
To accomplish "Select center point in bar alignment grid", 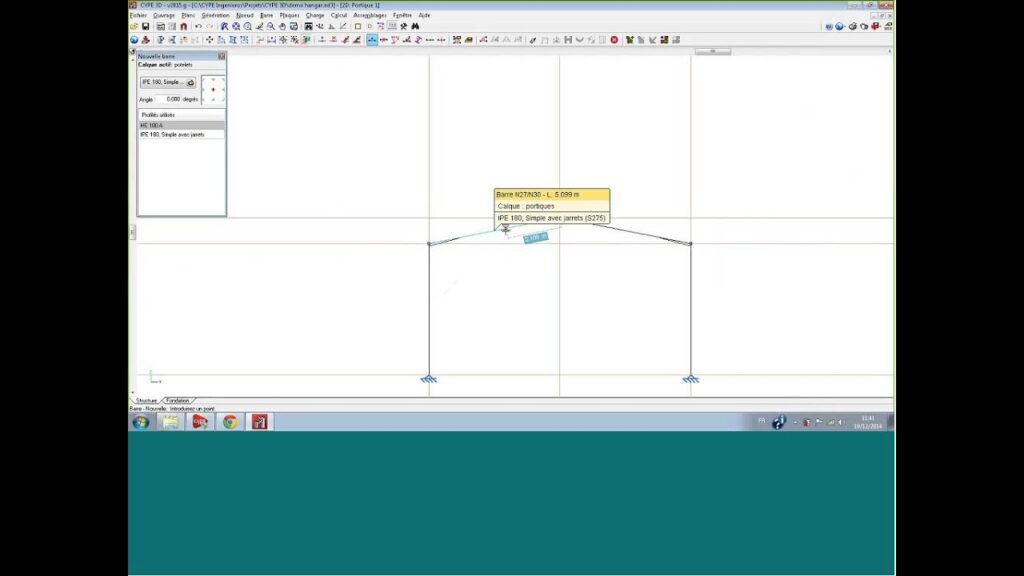I will click(212, 90).
